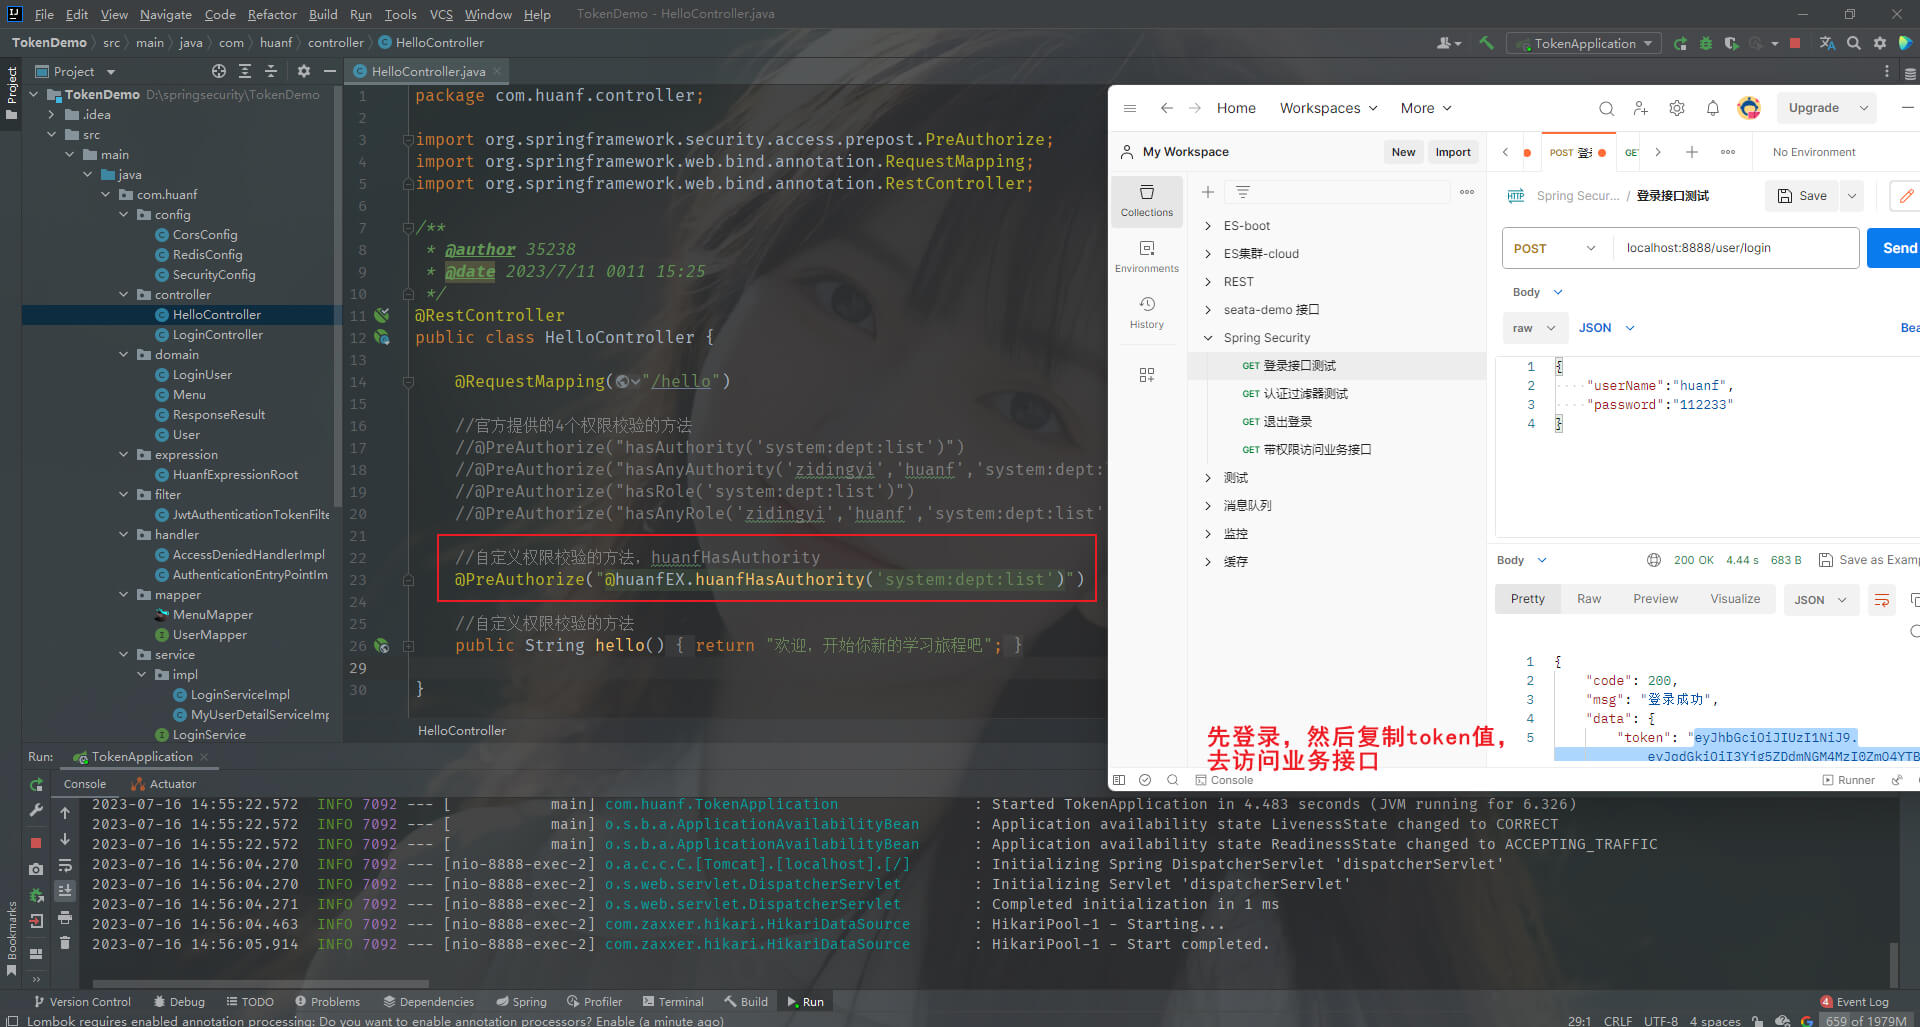
Task: Go to Postman Home
Action: tap(1236, 108)
